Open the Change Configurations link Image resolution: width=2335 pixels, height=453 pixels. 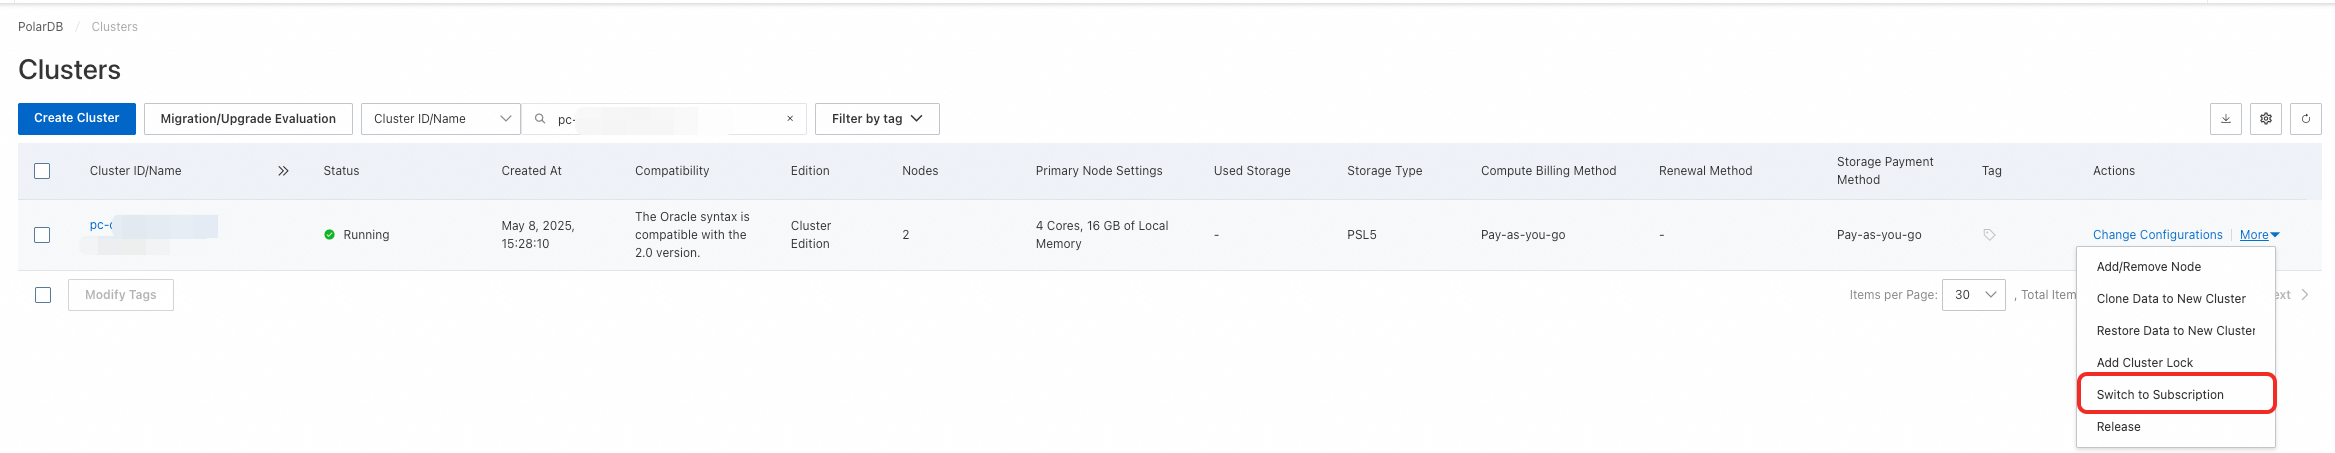2157,235
